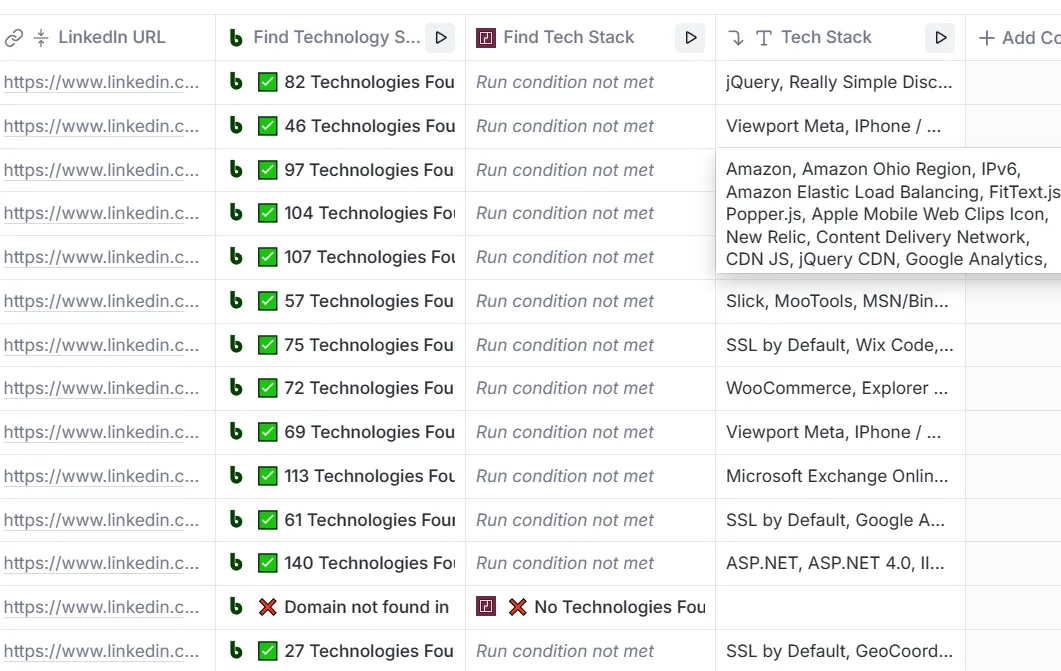Click green check icon for 97 Technologies Found
Screen dimensions: 1061x671
click(x=268, y=170)
